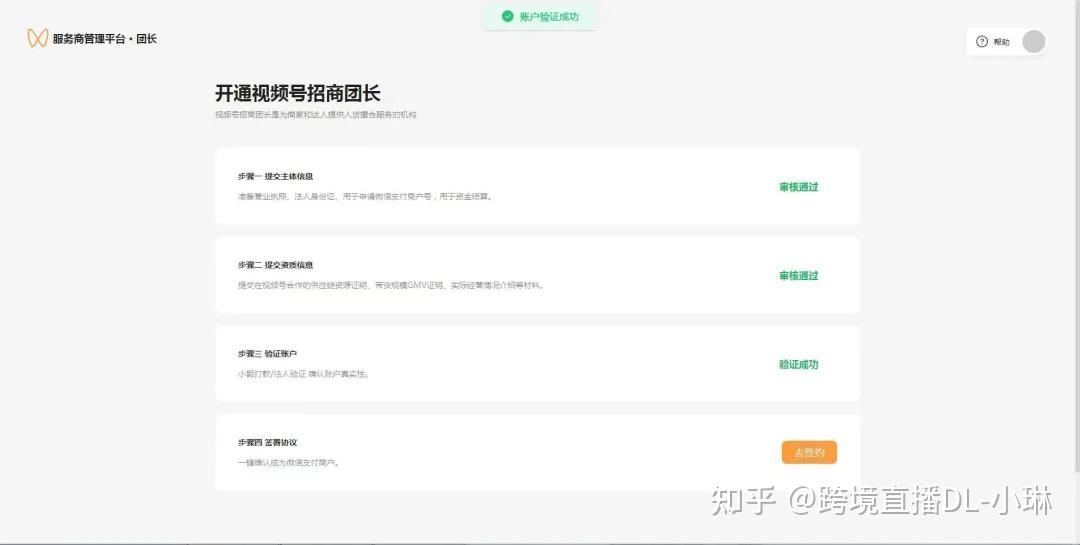Click the butterfly logo icon at top left
Image resolution: width=1080 pixels, height=545 pixels.
point(37,38)
